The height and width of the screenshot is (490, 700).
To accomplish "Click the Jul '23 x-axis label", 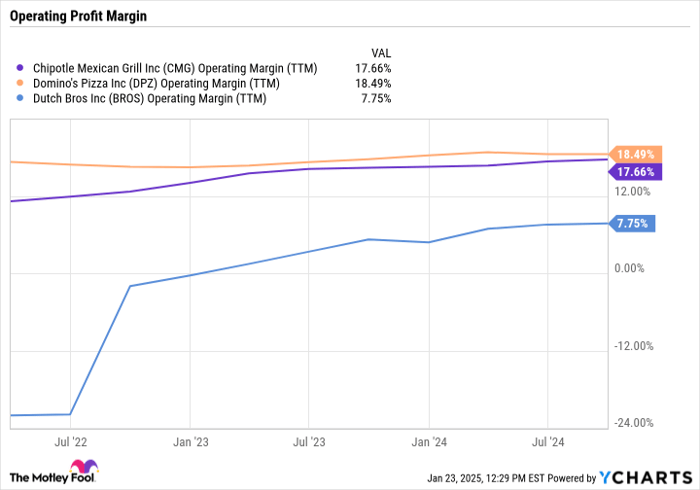I will tap(309, 442).
